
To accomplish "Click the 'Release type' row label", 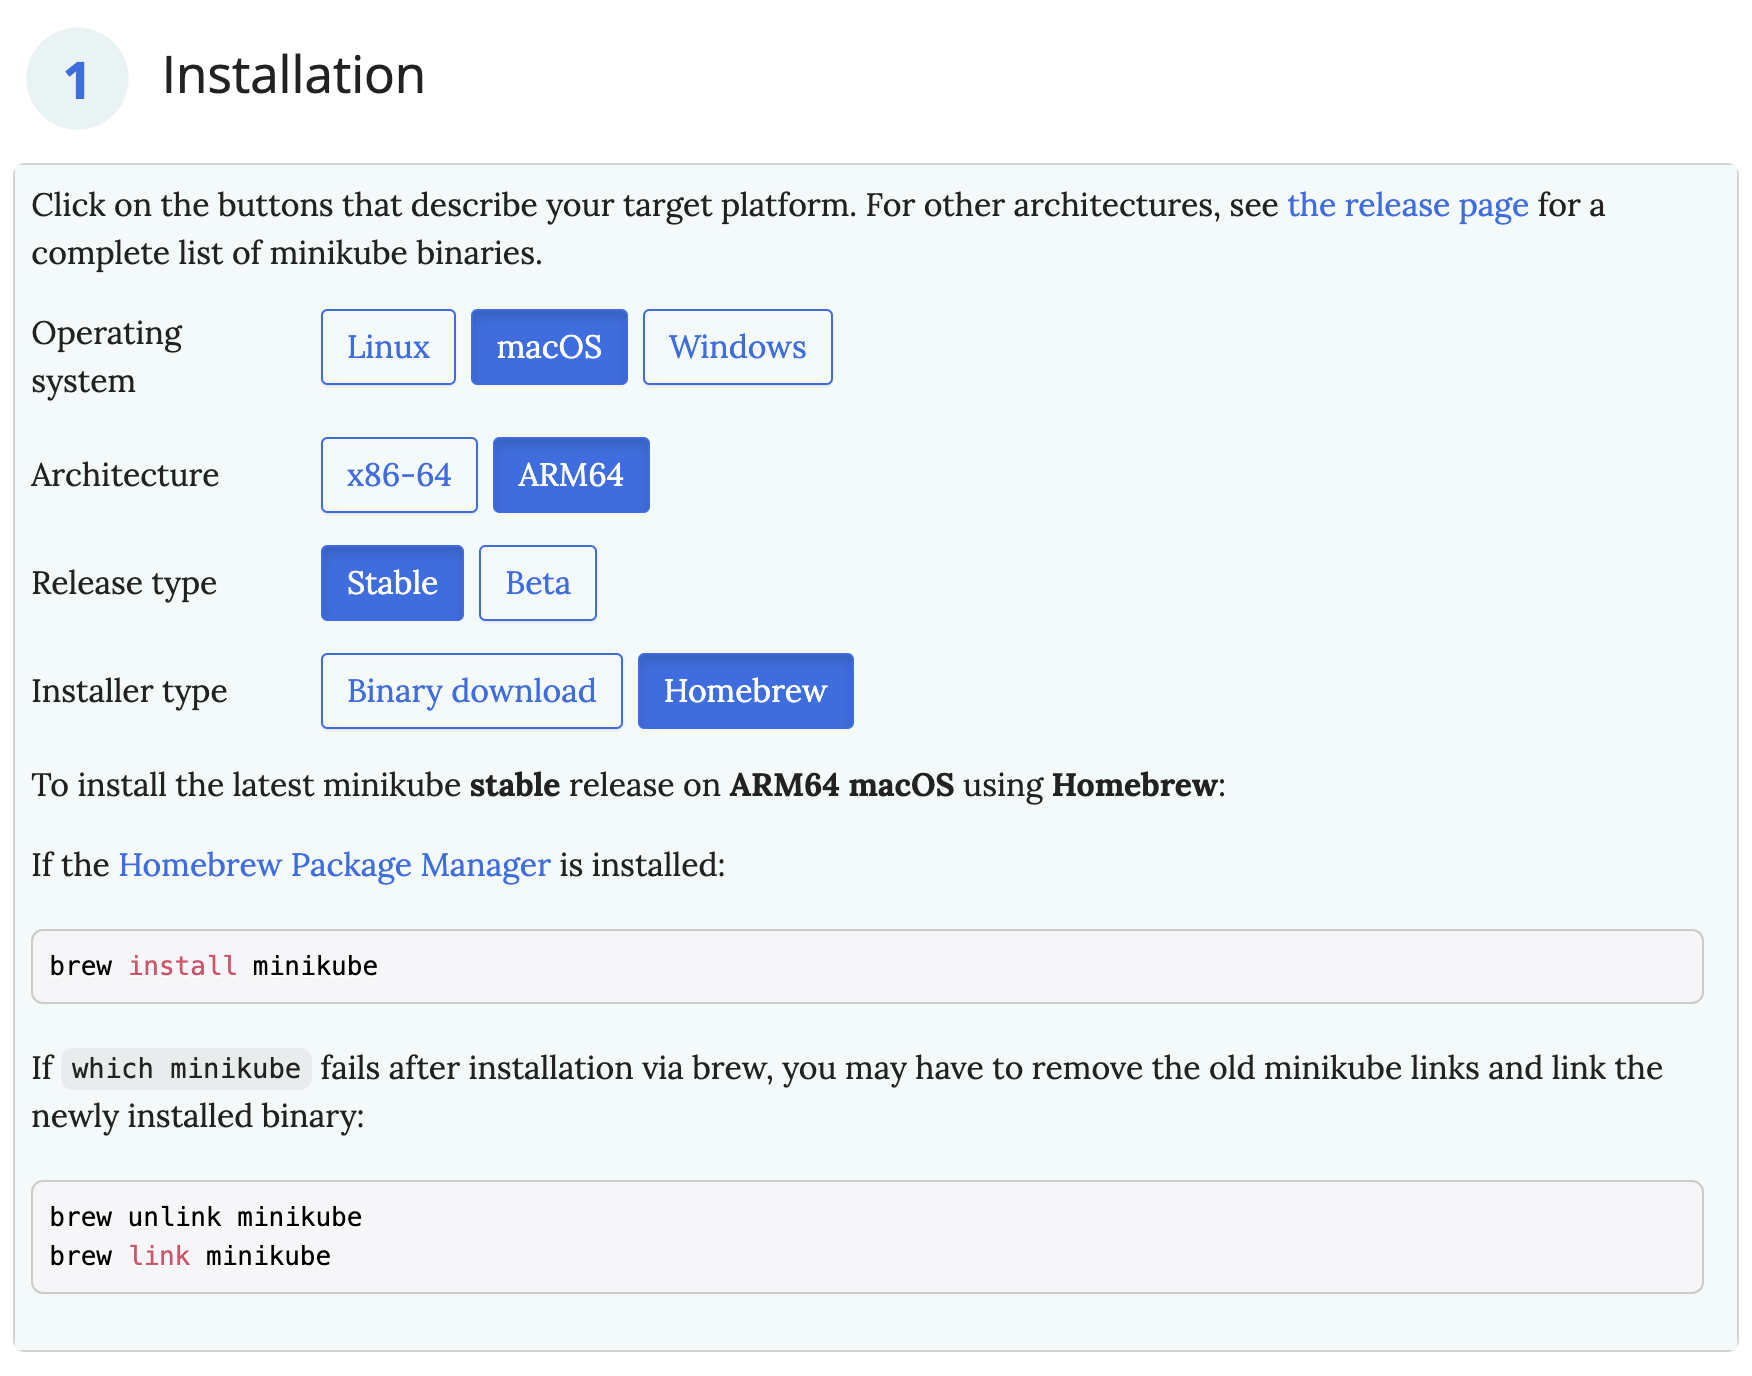I will [x=124, y=583].
